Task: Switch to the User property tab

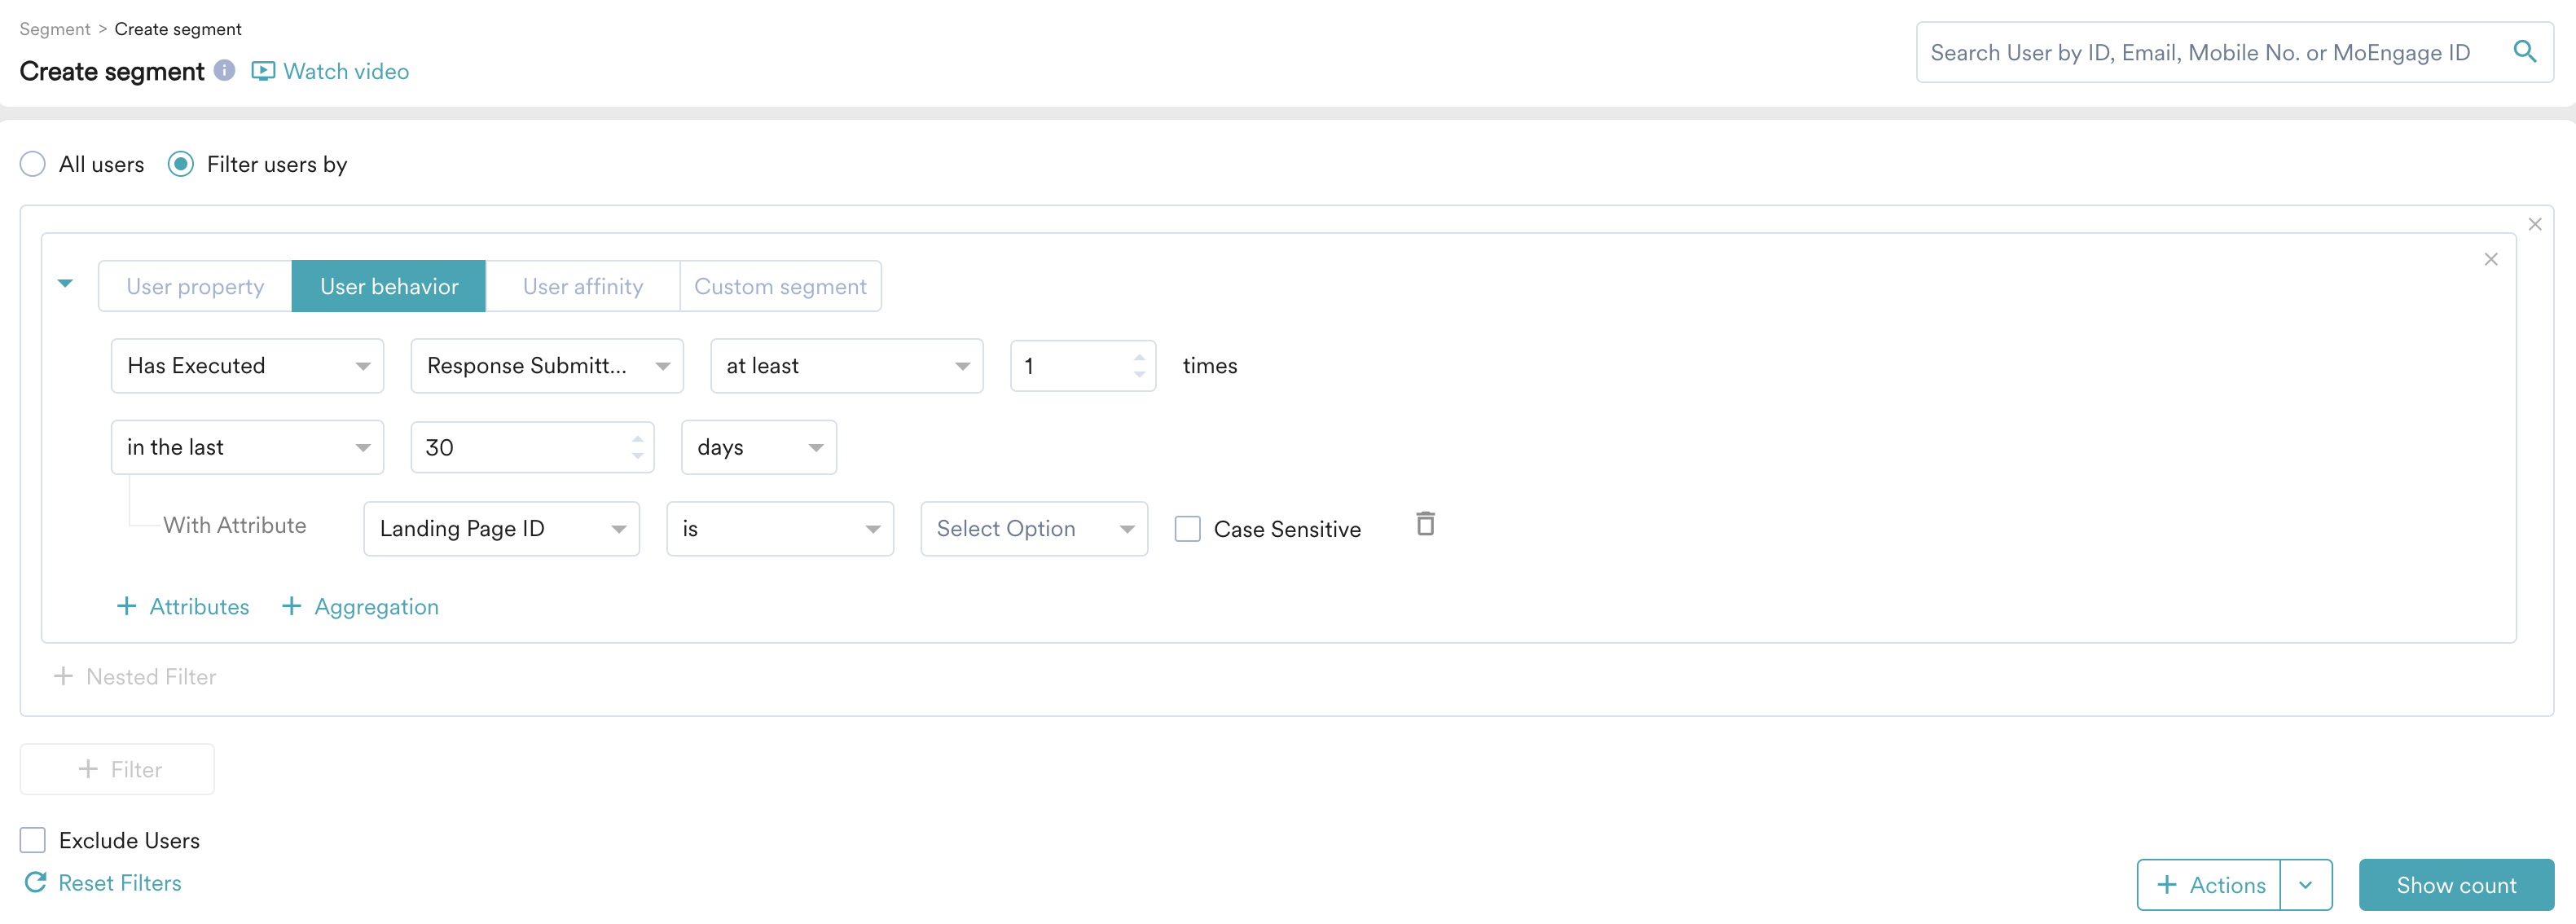Action: tap(195, 287)
